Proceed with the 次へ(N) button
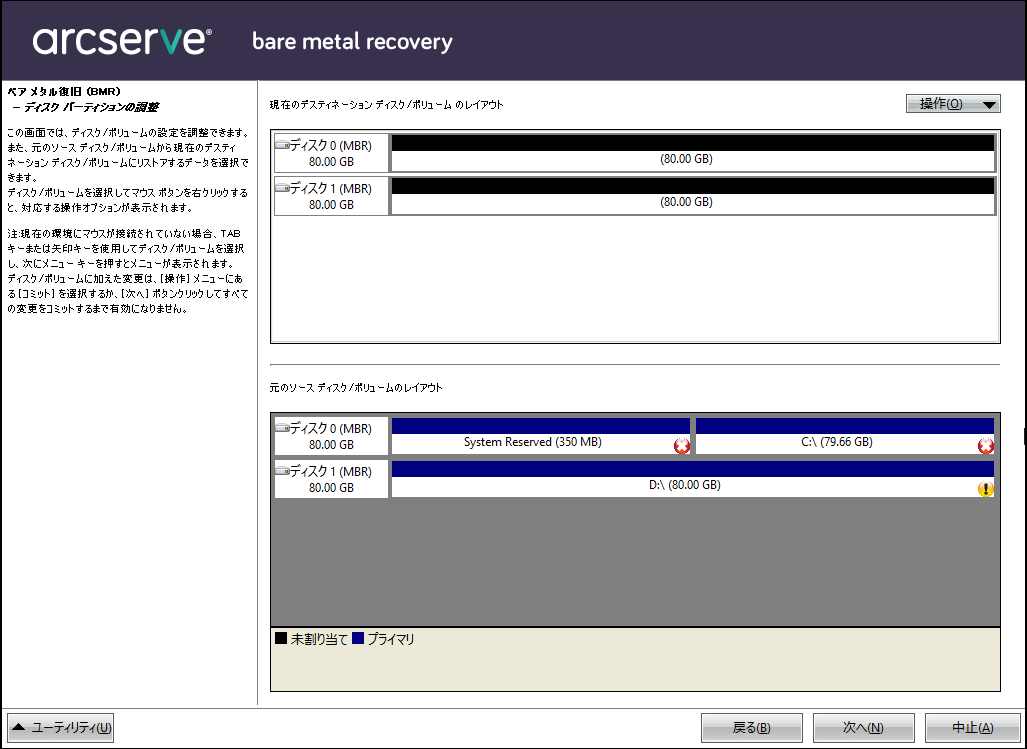The width and height of the screenshot is (1027, 749). pos(863,728)
